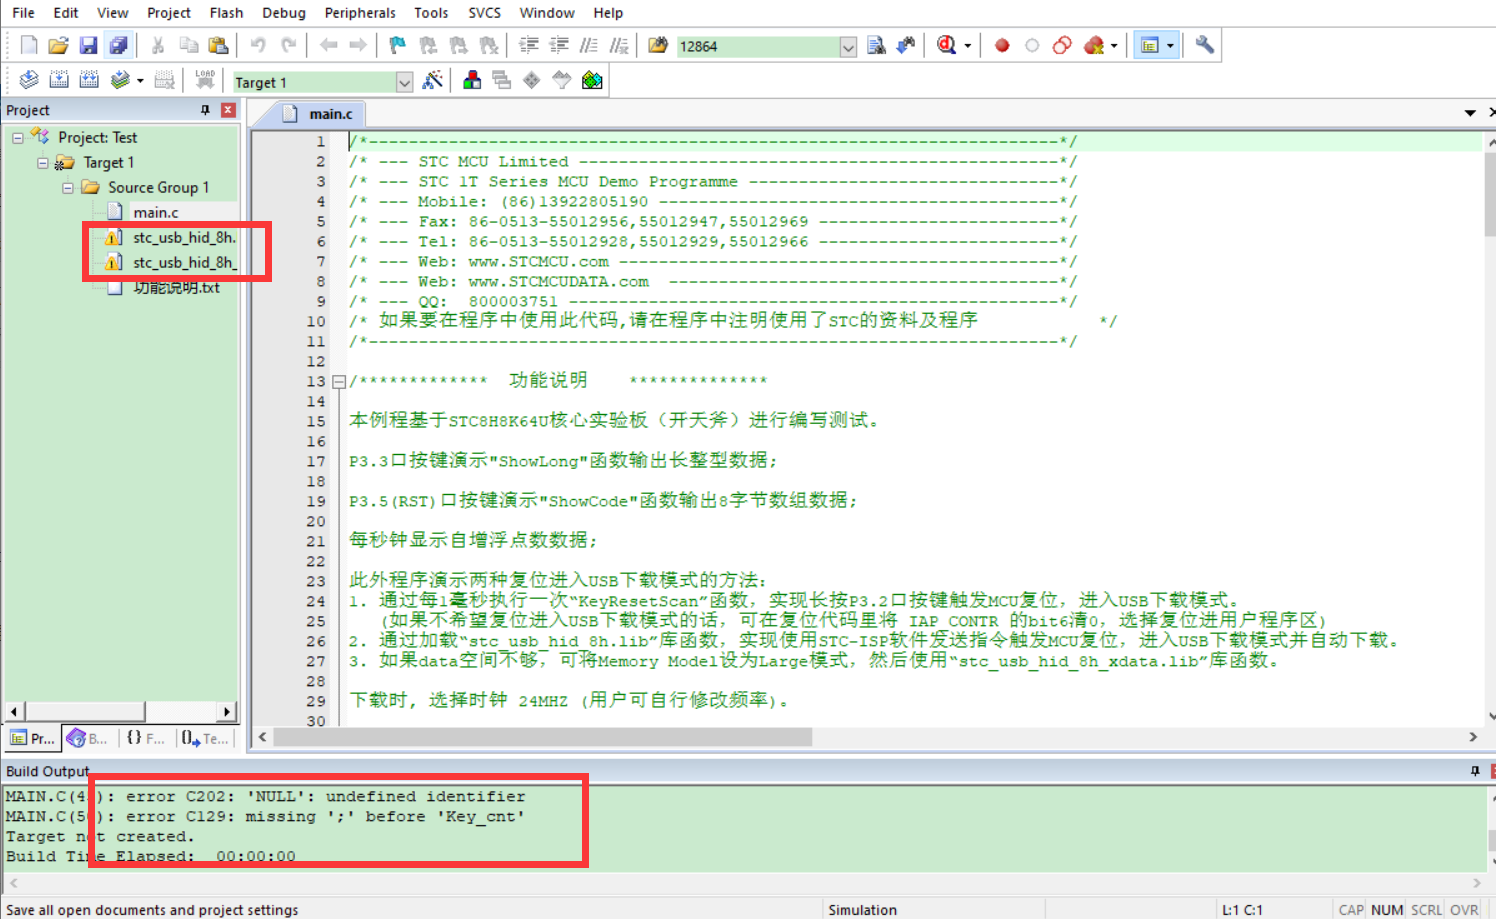Open the find text 12864 dropdown
The width and height of the screenshot is (1496, 919).
click(848, 47)
